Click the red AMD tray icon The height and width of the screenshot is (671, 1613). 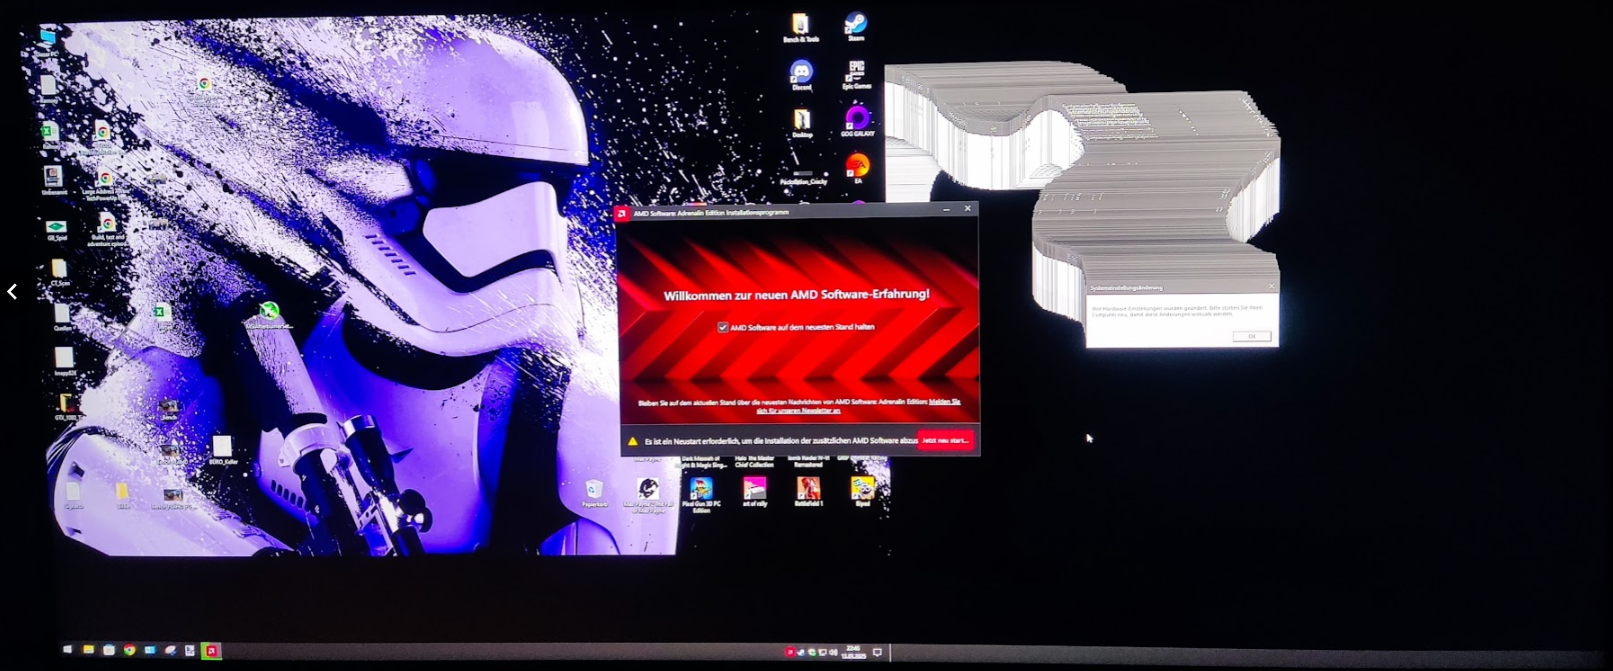[789, 652]
